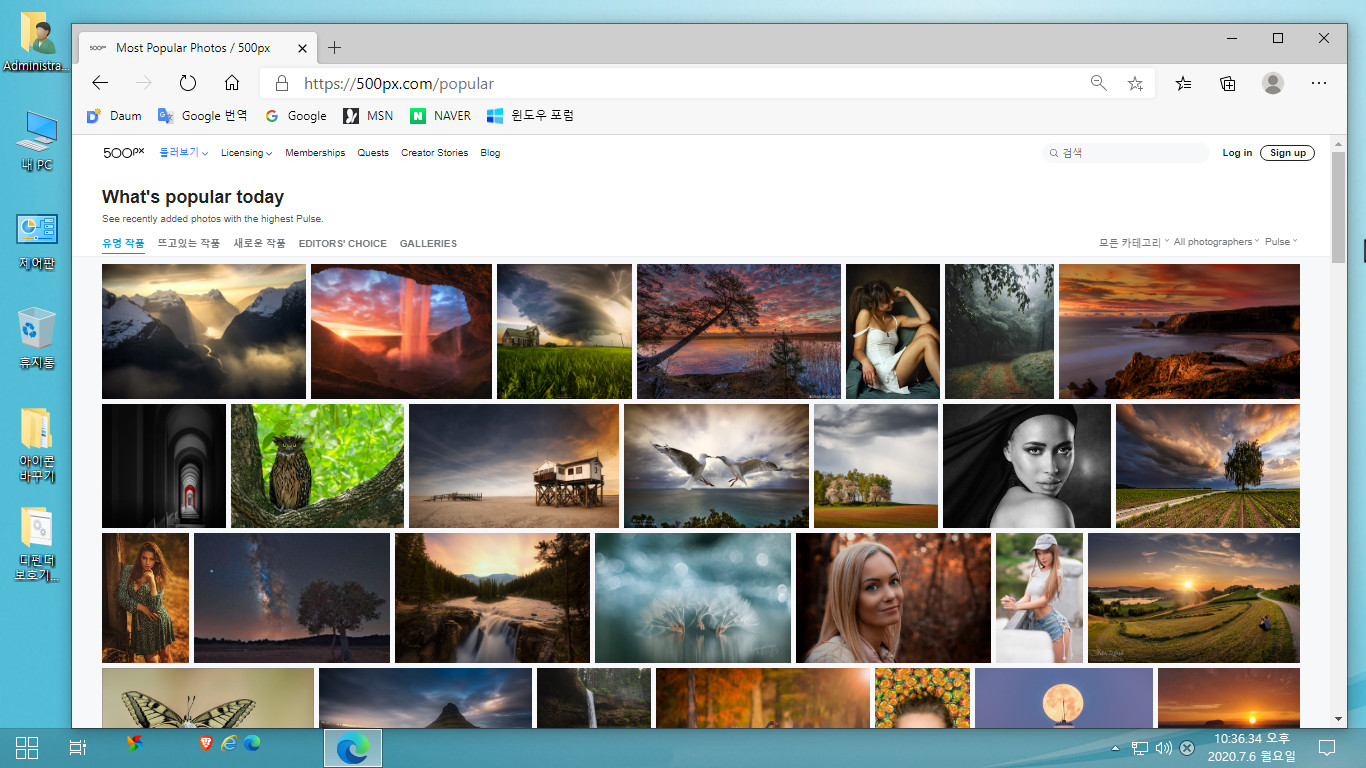Open the black and white portrait photo
The width and height of the screenshot is (1366, 768).
1027,465
